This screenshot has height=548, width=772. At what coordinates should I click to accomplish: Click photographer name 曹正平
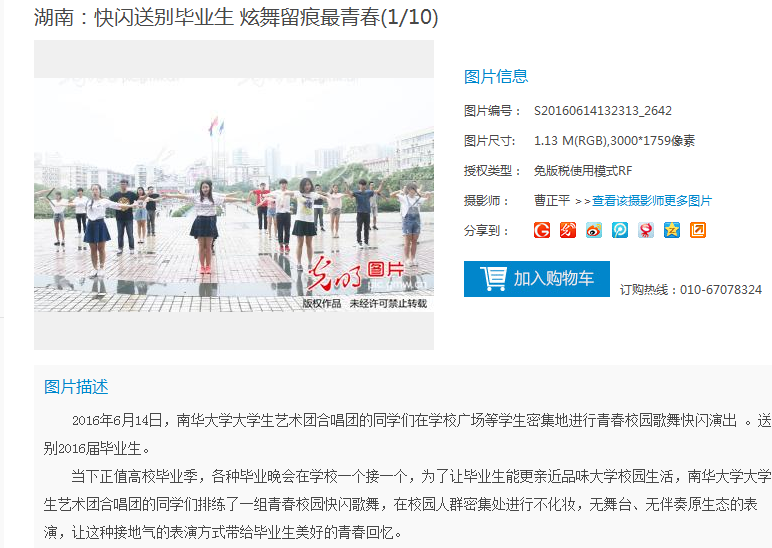click(551, 200)
